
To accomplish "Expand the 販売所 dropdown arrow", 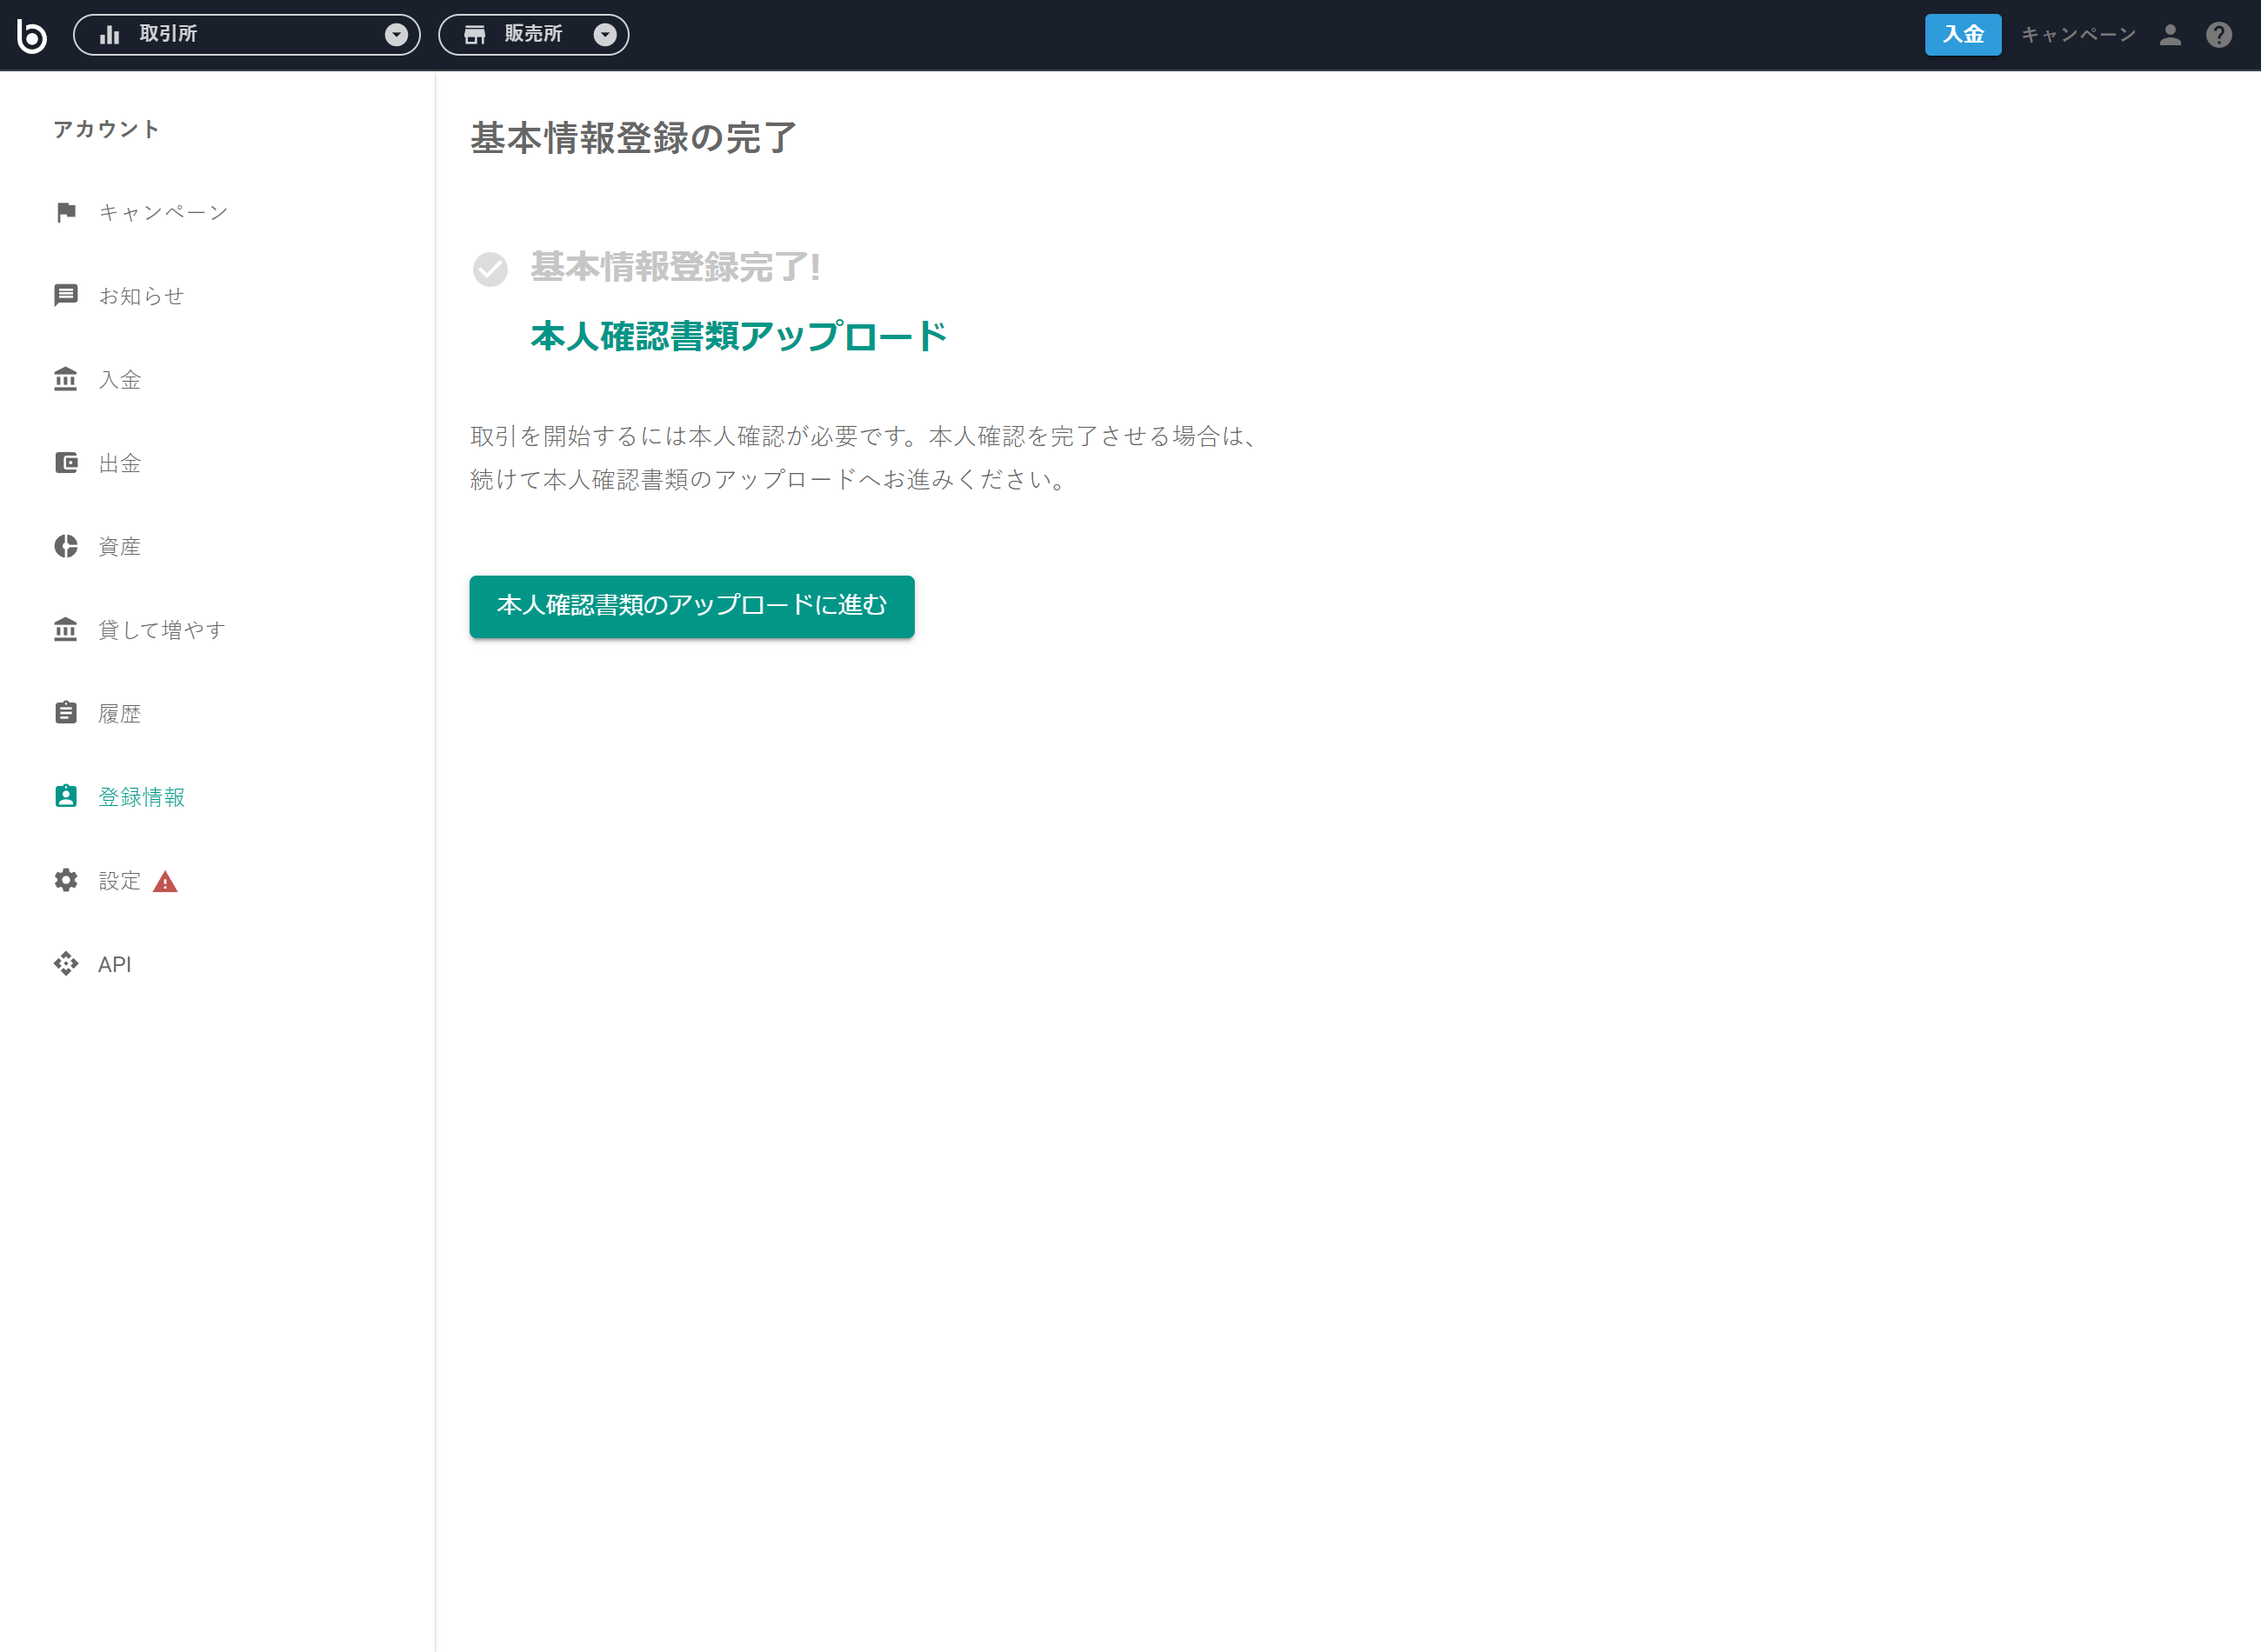I will [x=604, y=35].
